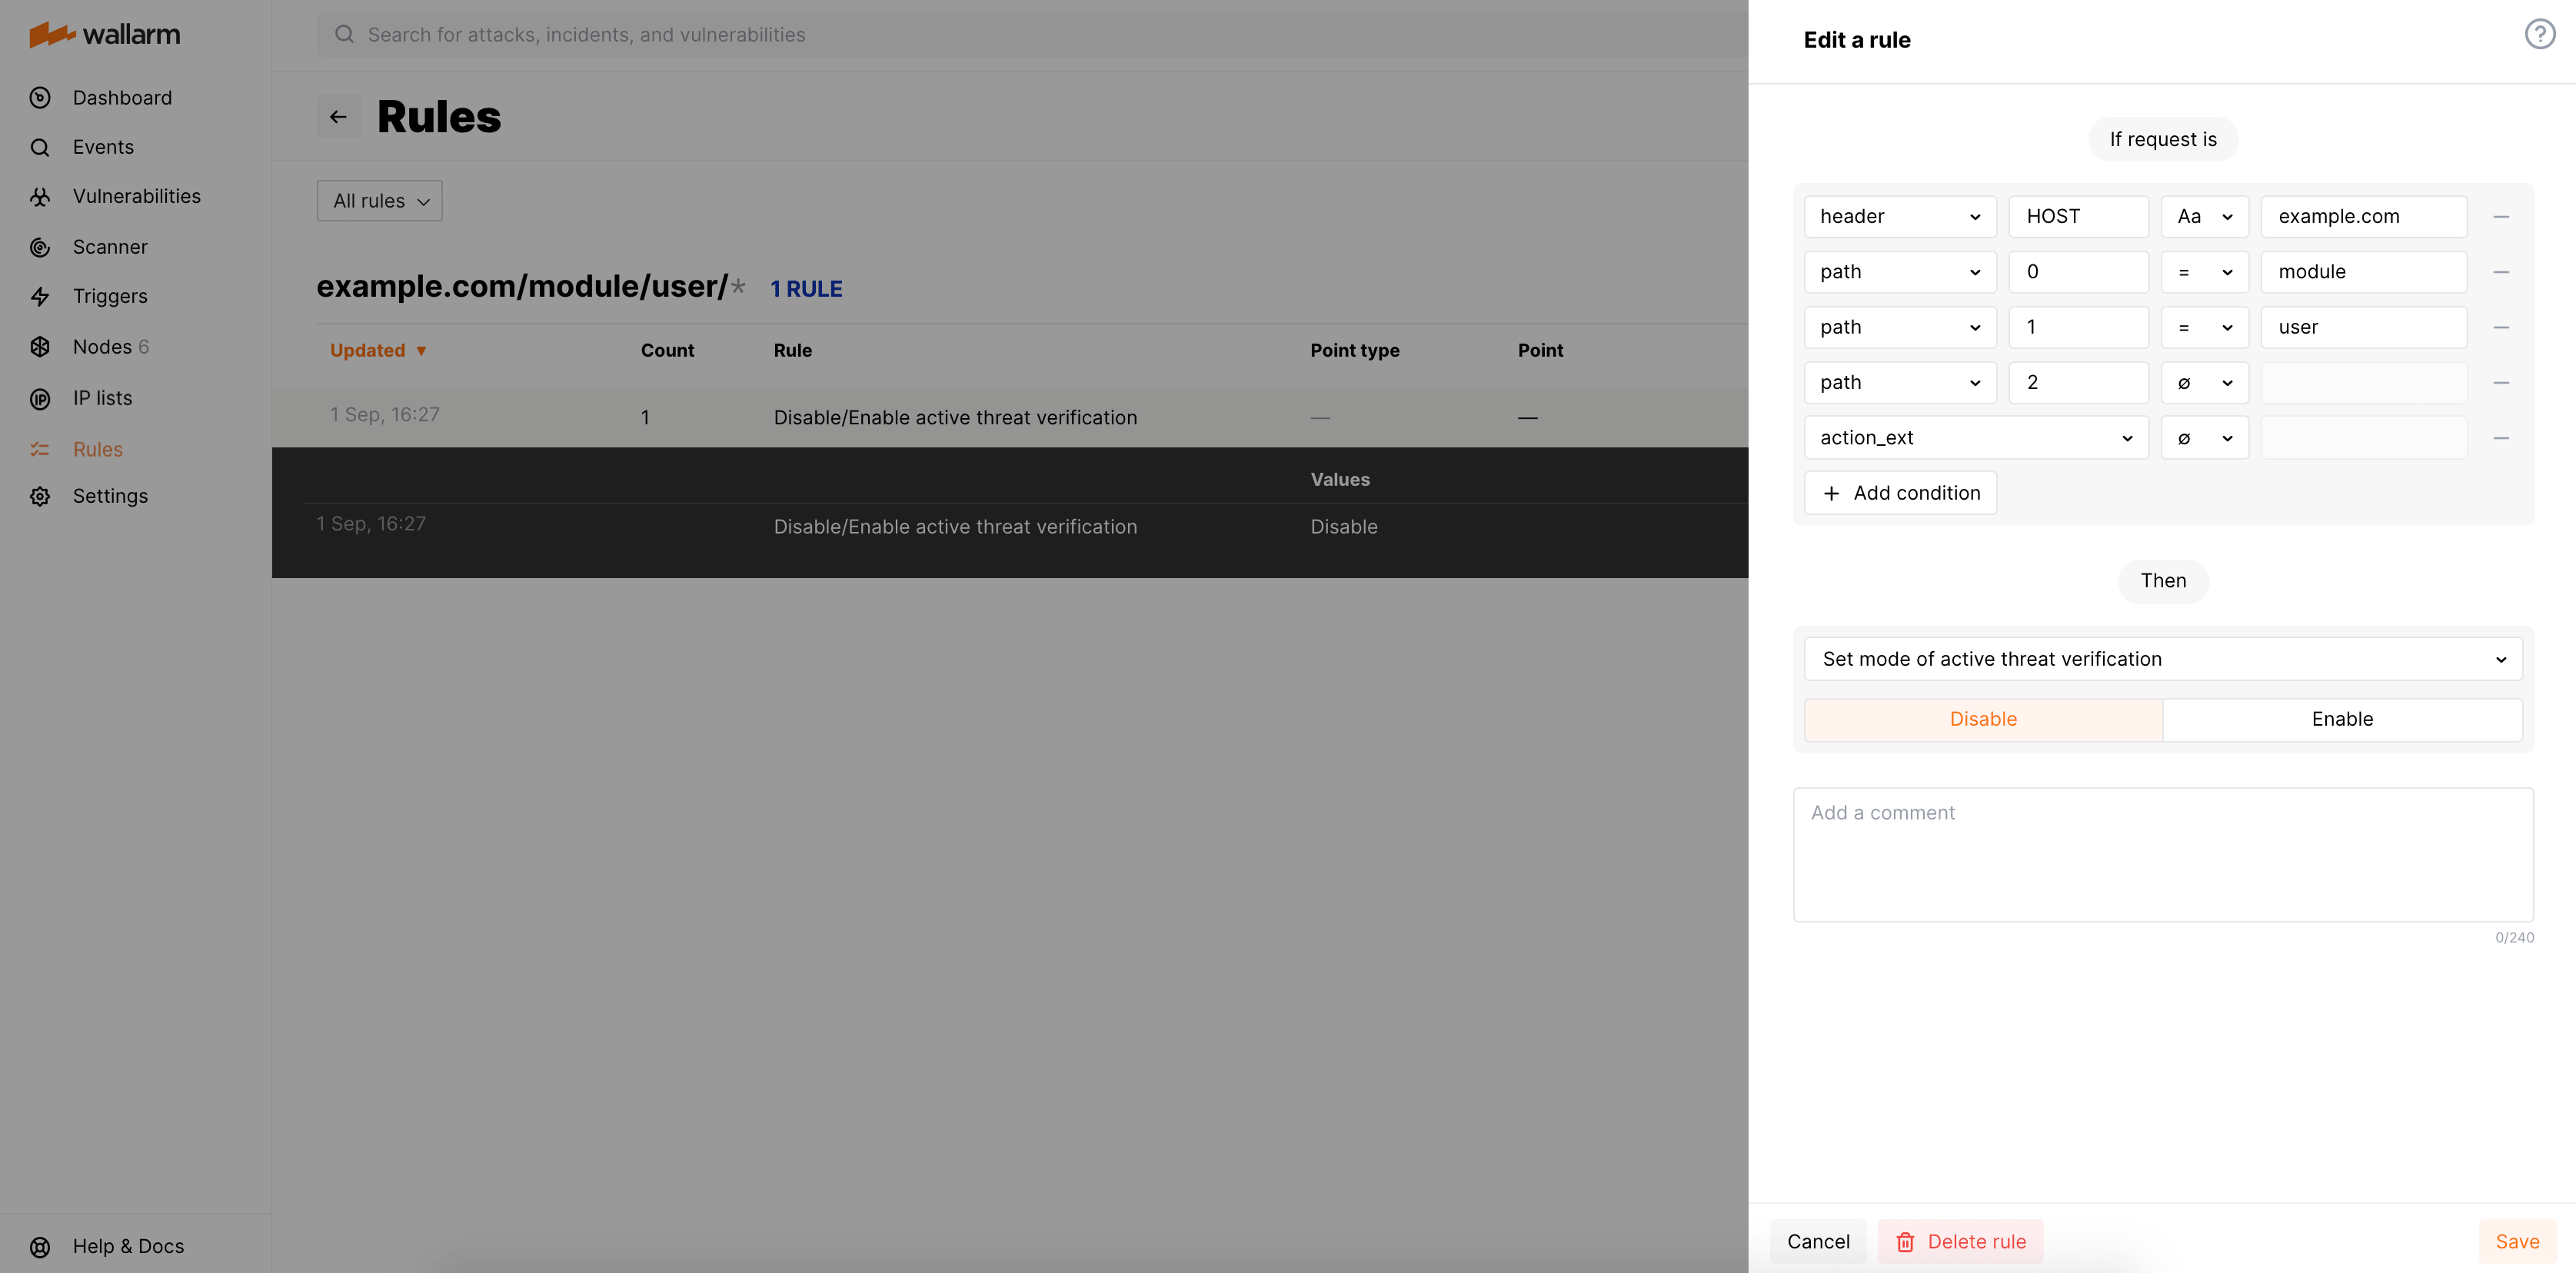
Task: Open the Dashboard from the sidebar
Action: pos(122,97)
